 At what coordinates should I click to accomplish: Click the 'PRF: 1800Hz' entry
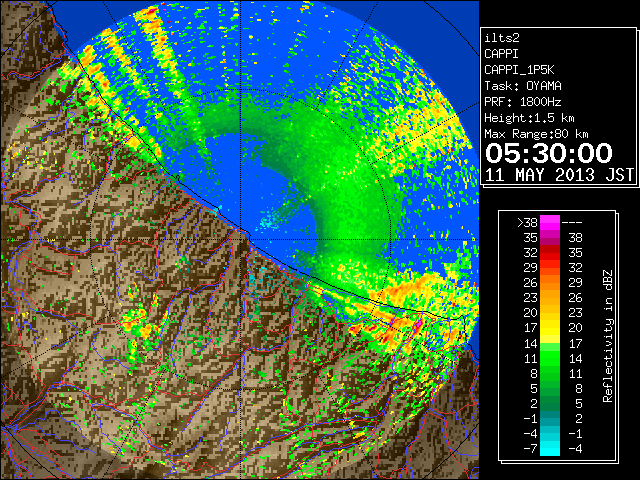(523, 102)
